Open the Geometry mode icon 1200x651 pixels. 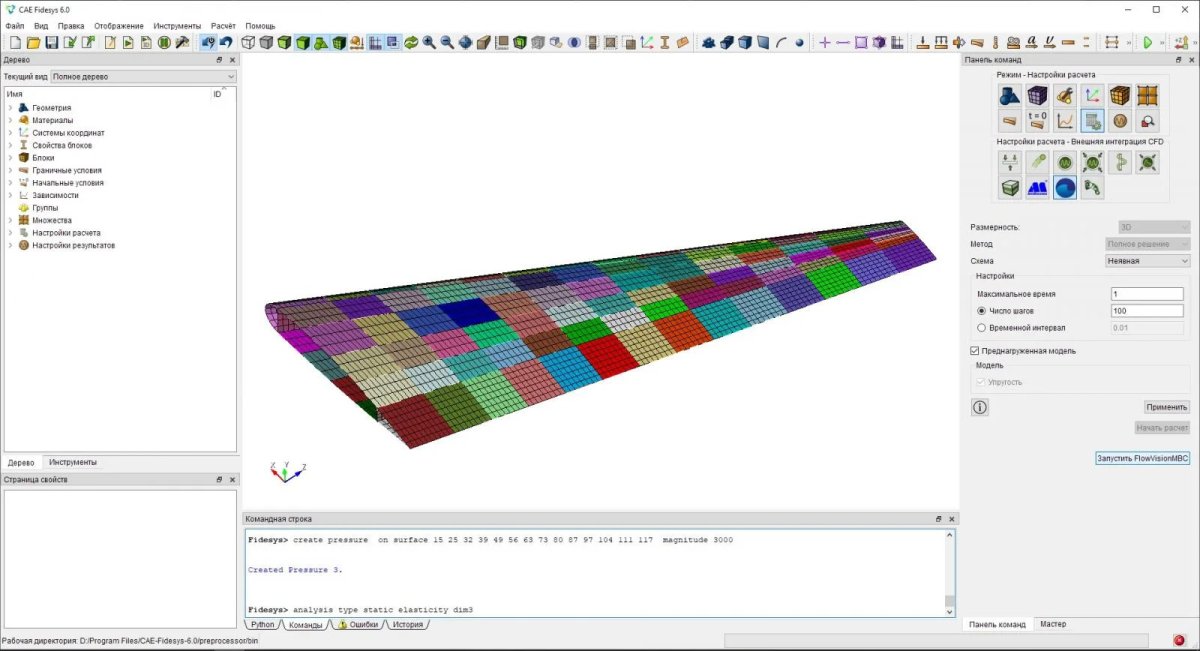[x=1009, y=96]
